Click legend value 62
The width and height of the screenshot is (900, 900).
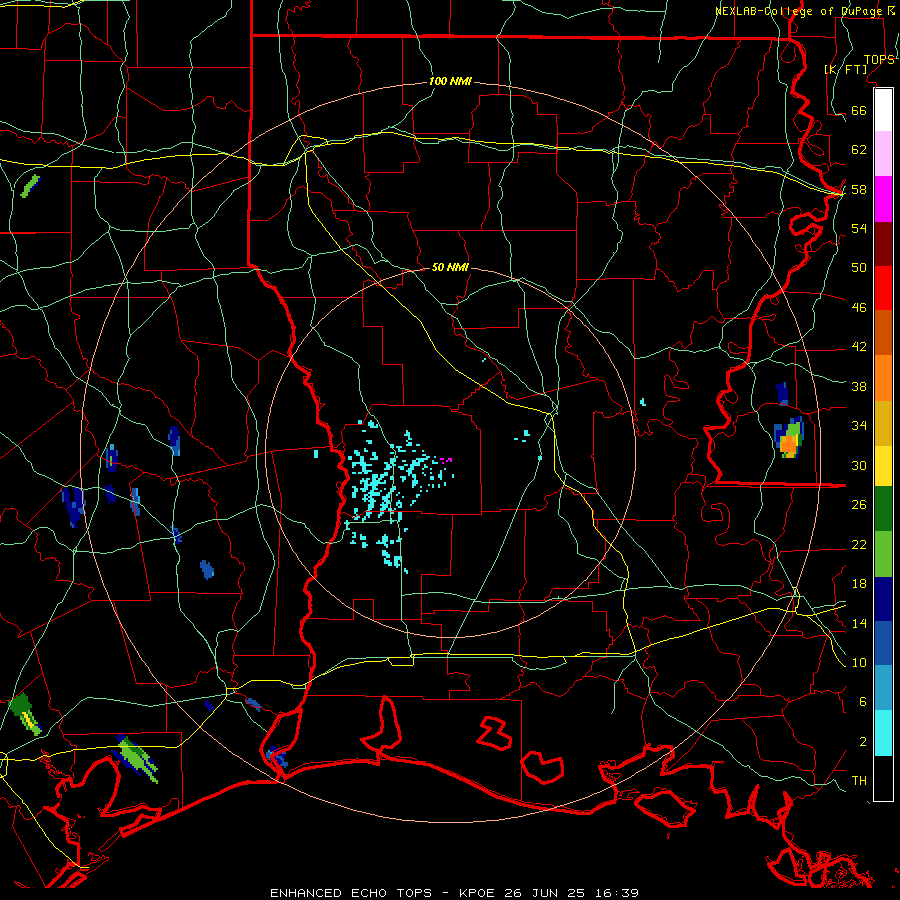tap(859, 149)
